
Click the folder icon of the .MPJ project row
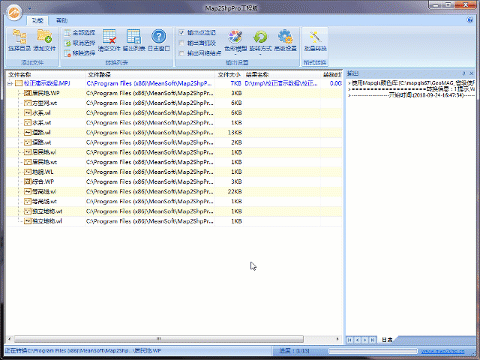tap(19, 83)
